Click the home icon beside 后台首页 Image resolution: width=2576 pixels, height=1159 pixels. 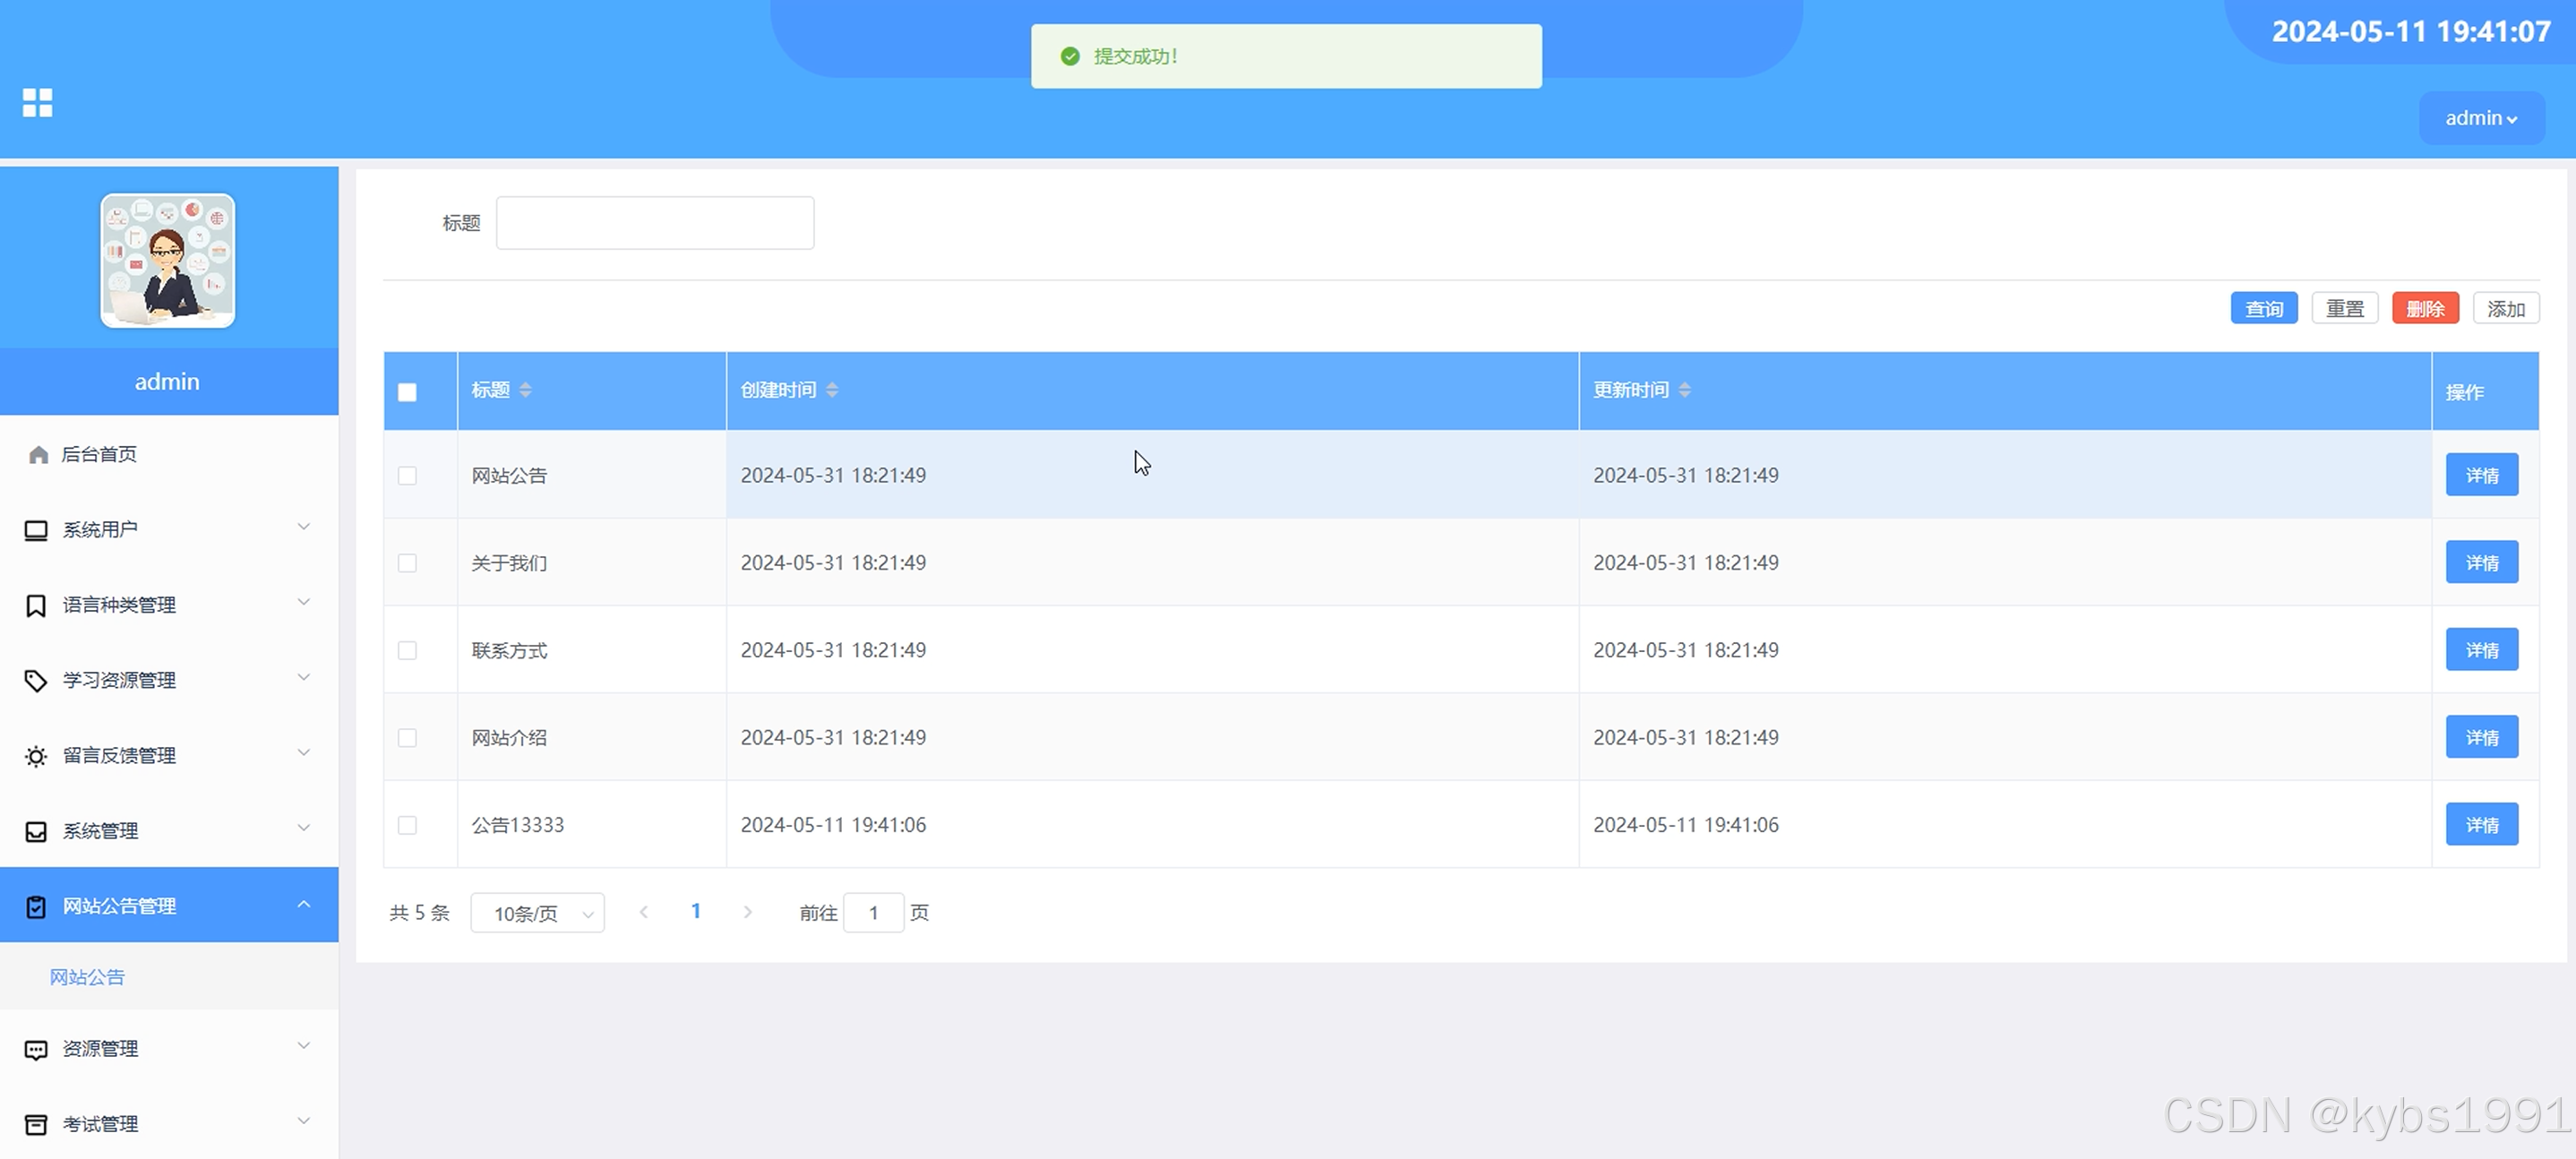(x=38, y=455)
